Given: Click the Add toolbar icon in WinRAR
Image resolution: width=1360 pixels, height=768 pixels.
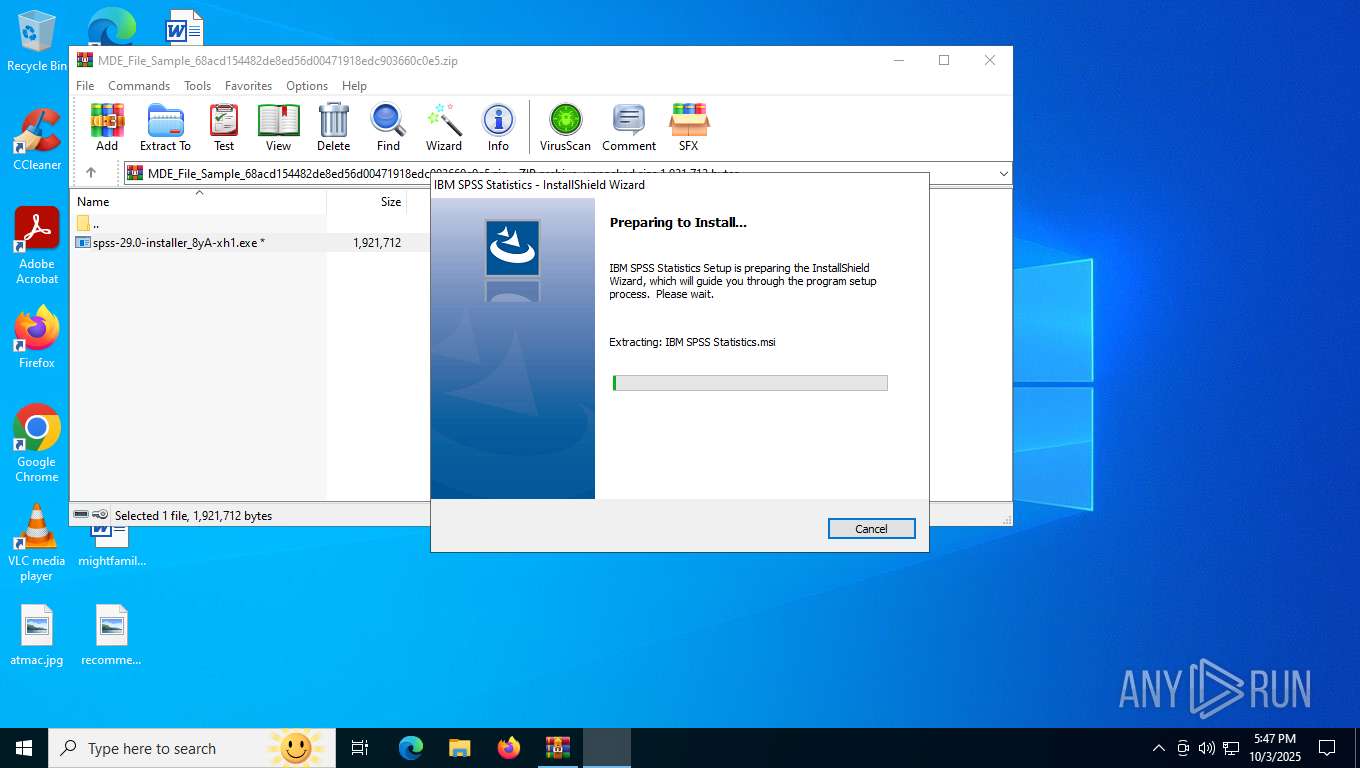Looking at the screenshot, I should point(107,127).
